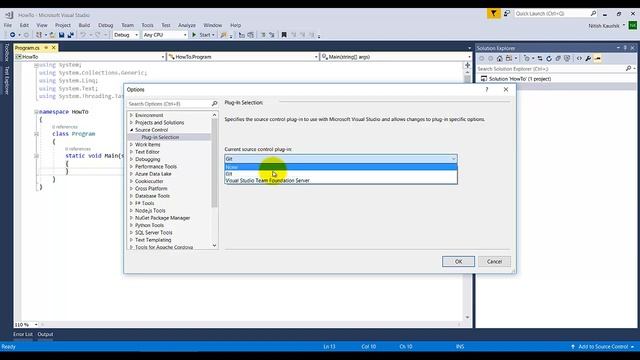This screenshot has height=360, width=640.
Task: Choose None in the plug-in dropdown list
Action: point(341,167)
